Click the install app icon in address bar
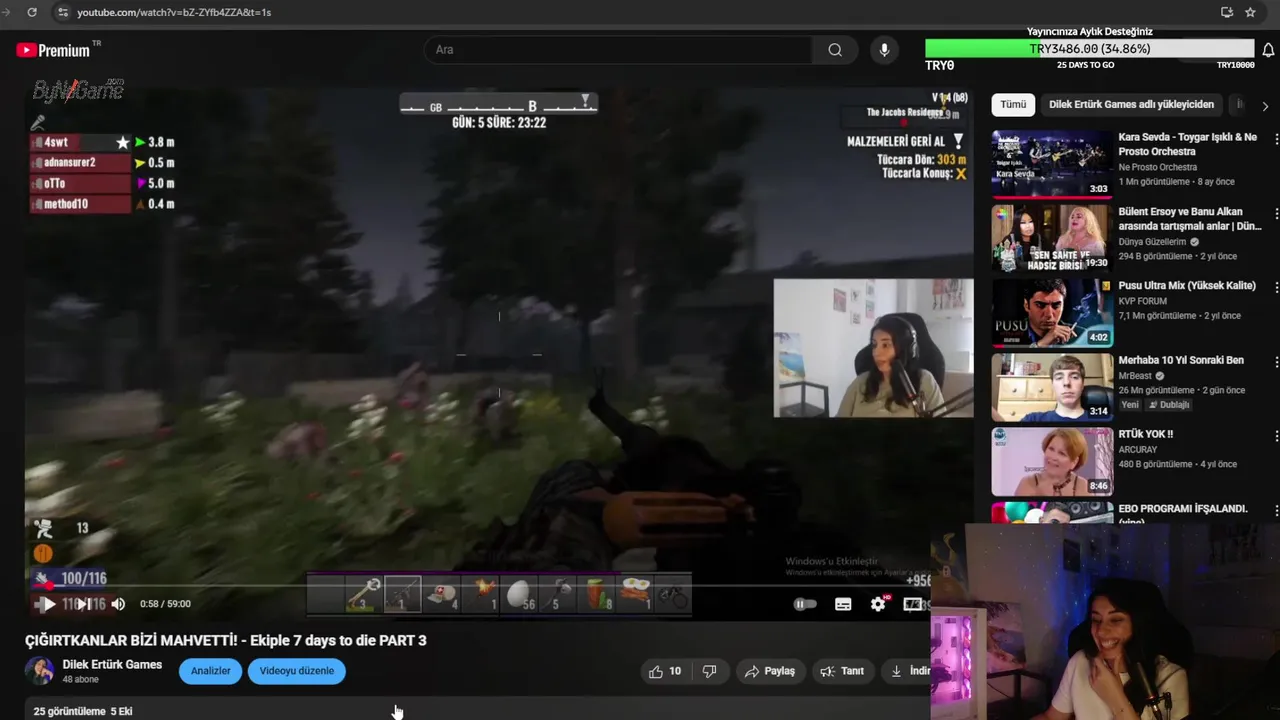1280x720 pixels. [x=1227, y=12]
